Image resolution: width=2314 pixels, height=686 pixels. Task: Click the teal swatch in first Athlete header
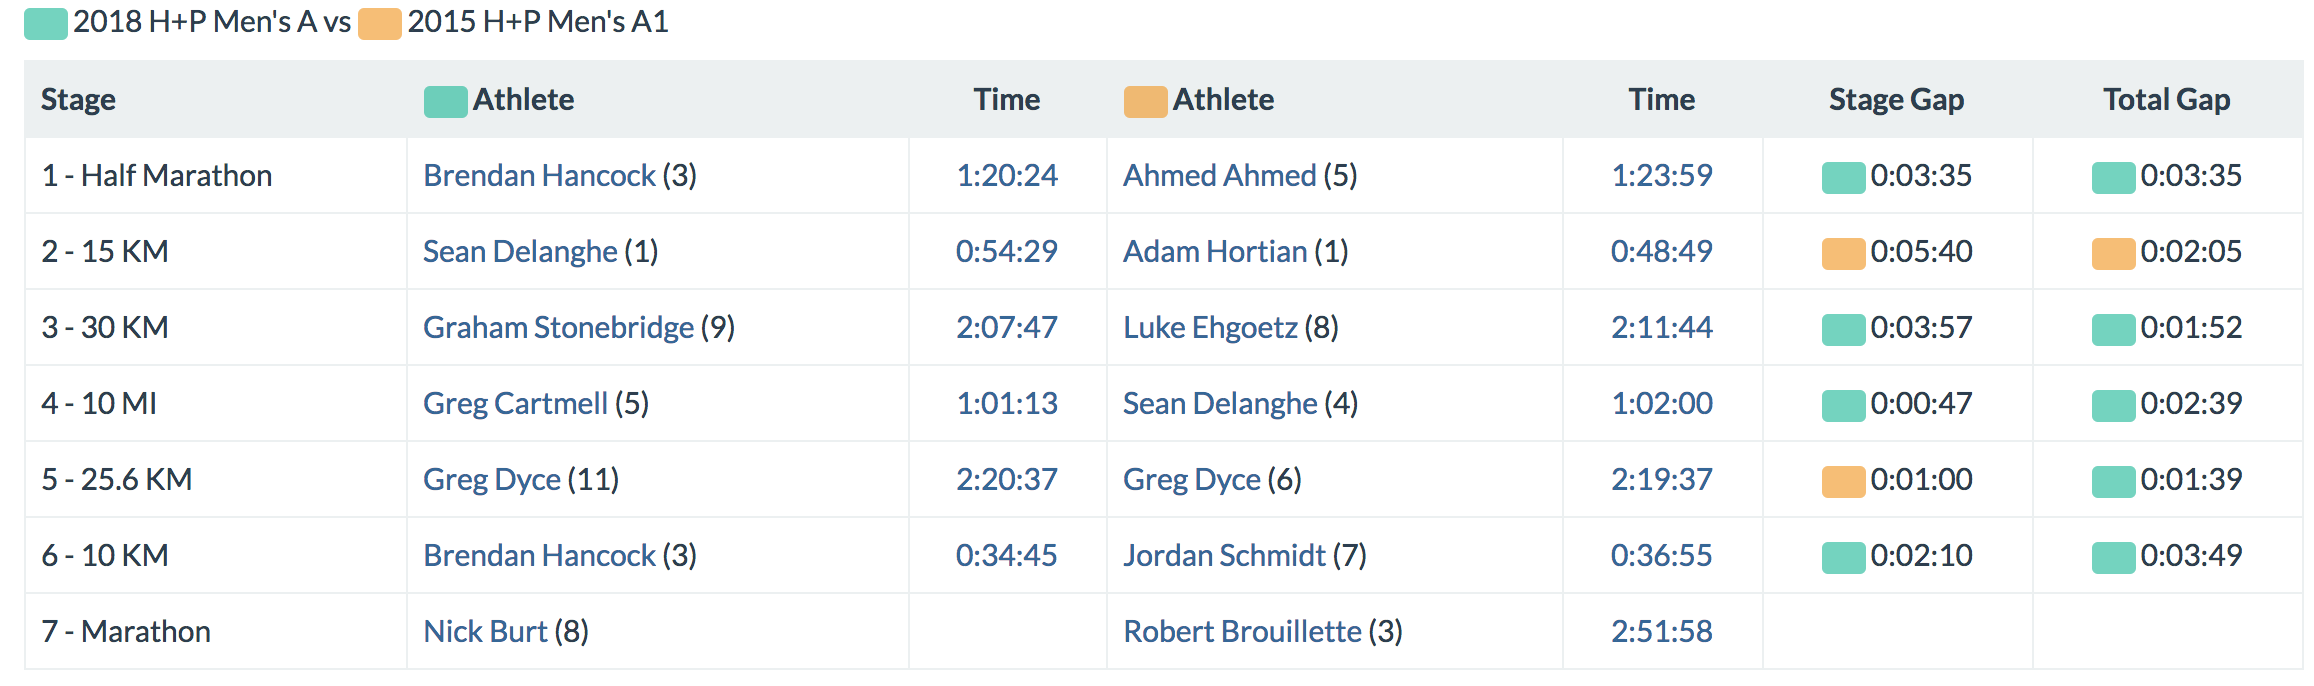click(x=445, y=101)
